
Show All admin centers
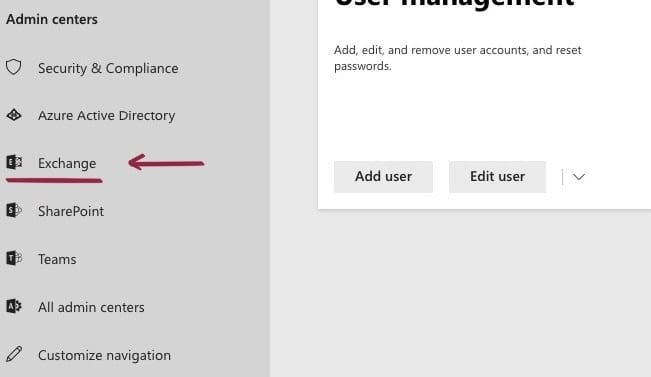click(x=91, y=307)
